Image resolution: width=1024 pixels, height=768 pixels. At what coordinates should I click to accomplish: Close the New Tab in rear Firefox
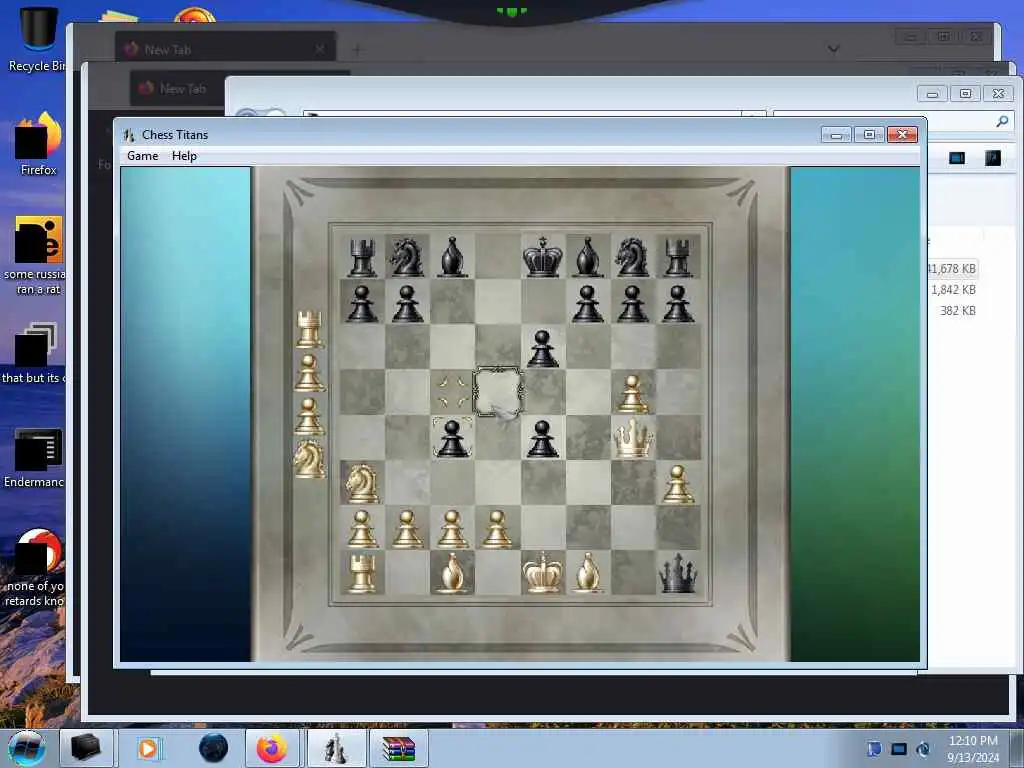320,49
